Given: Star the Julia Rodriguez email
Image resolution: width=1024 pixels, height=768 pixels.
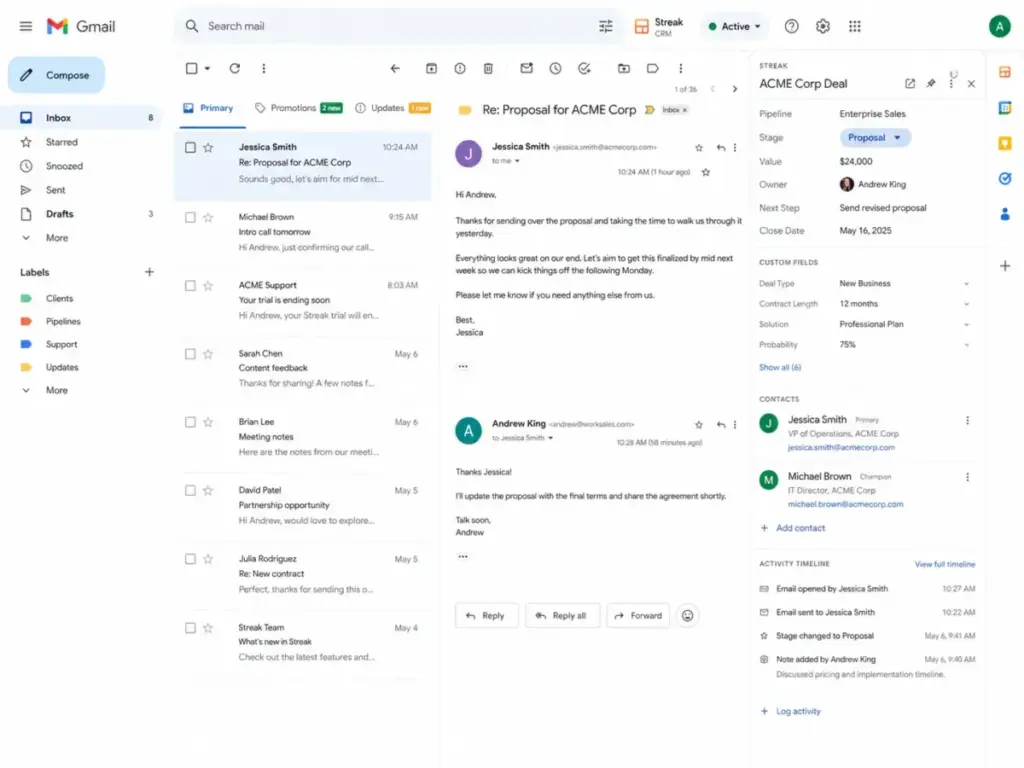Looking at the screenshot, I should tap(208, 559).
